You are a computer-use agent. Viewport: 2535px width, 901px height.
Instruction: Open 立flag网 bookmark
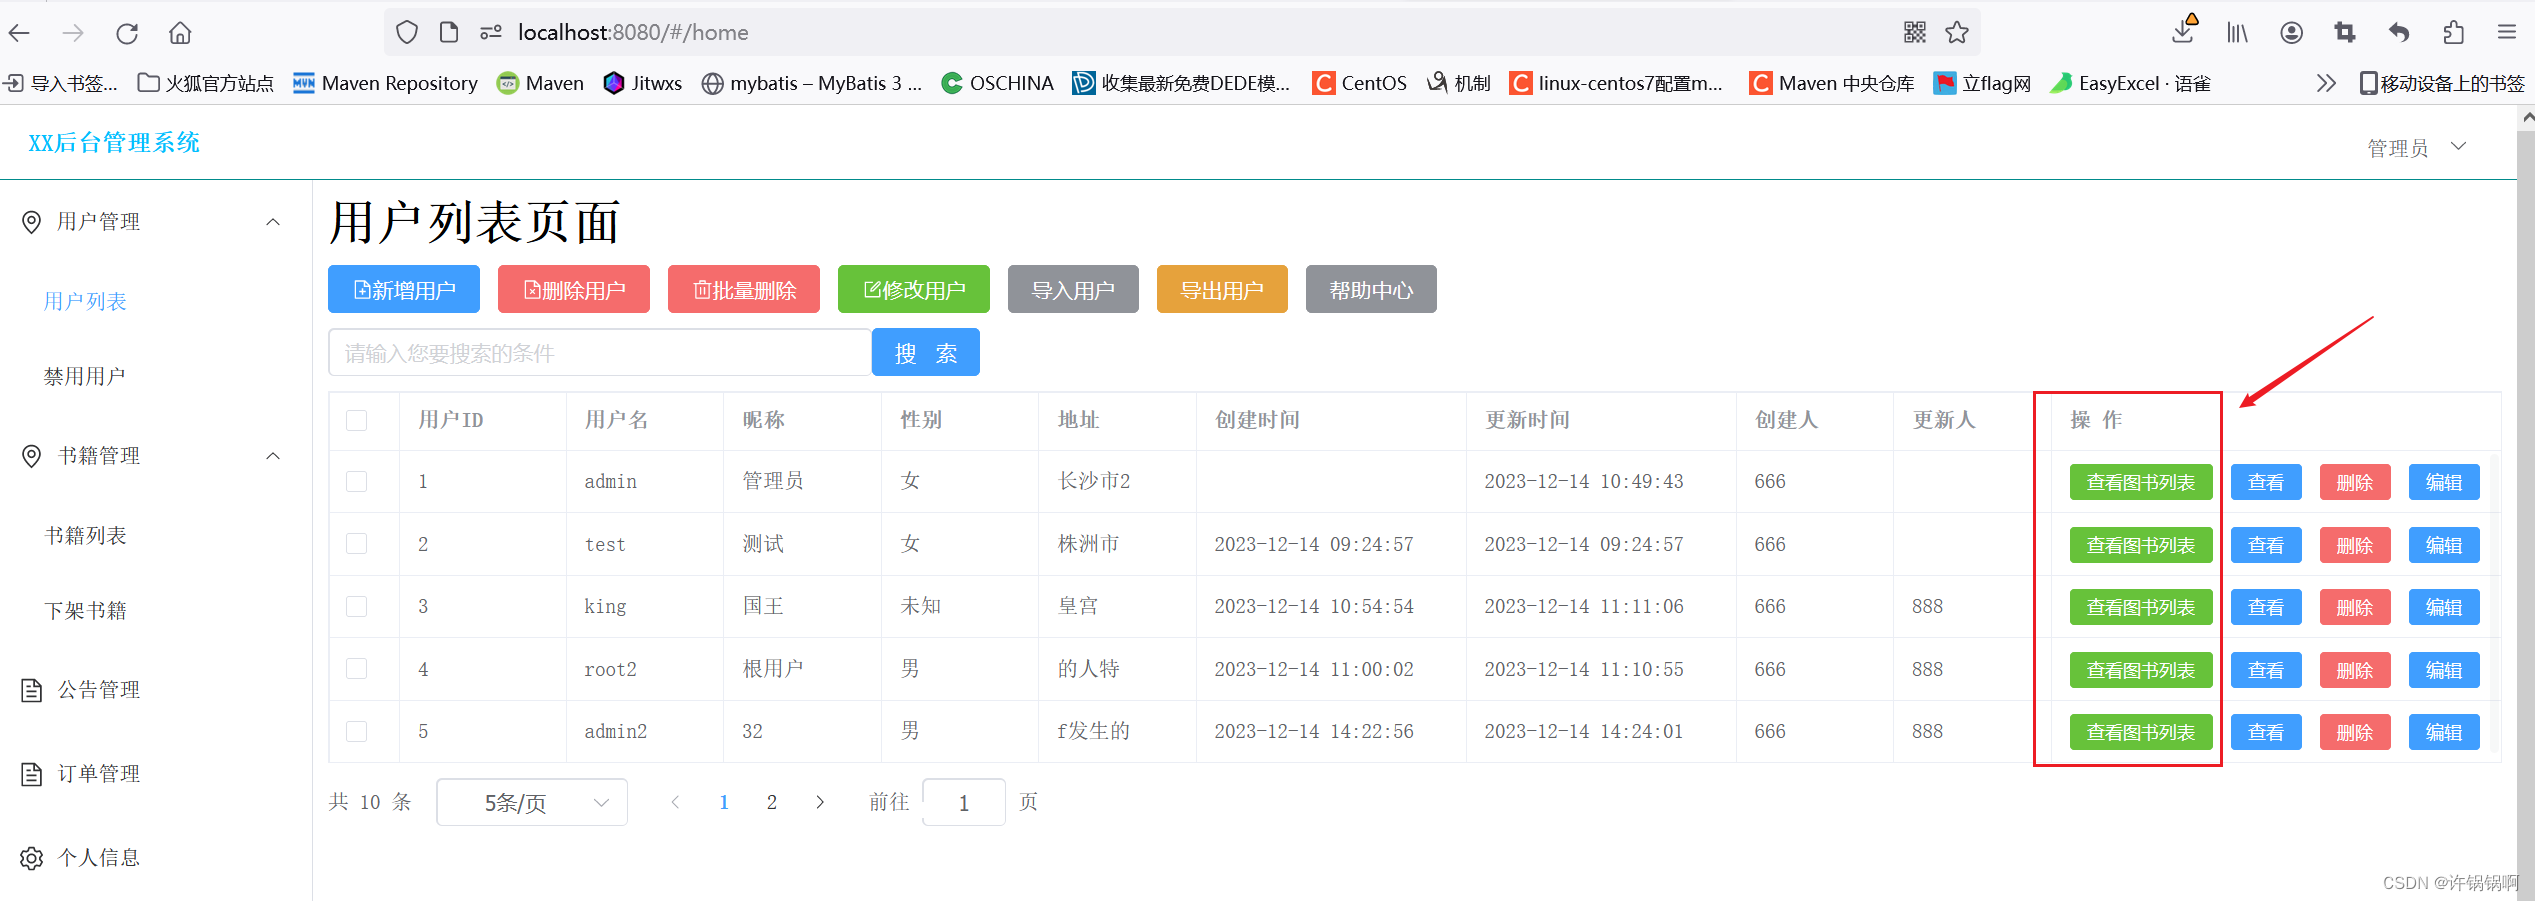click(x=1983, y=83)
